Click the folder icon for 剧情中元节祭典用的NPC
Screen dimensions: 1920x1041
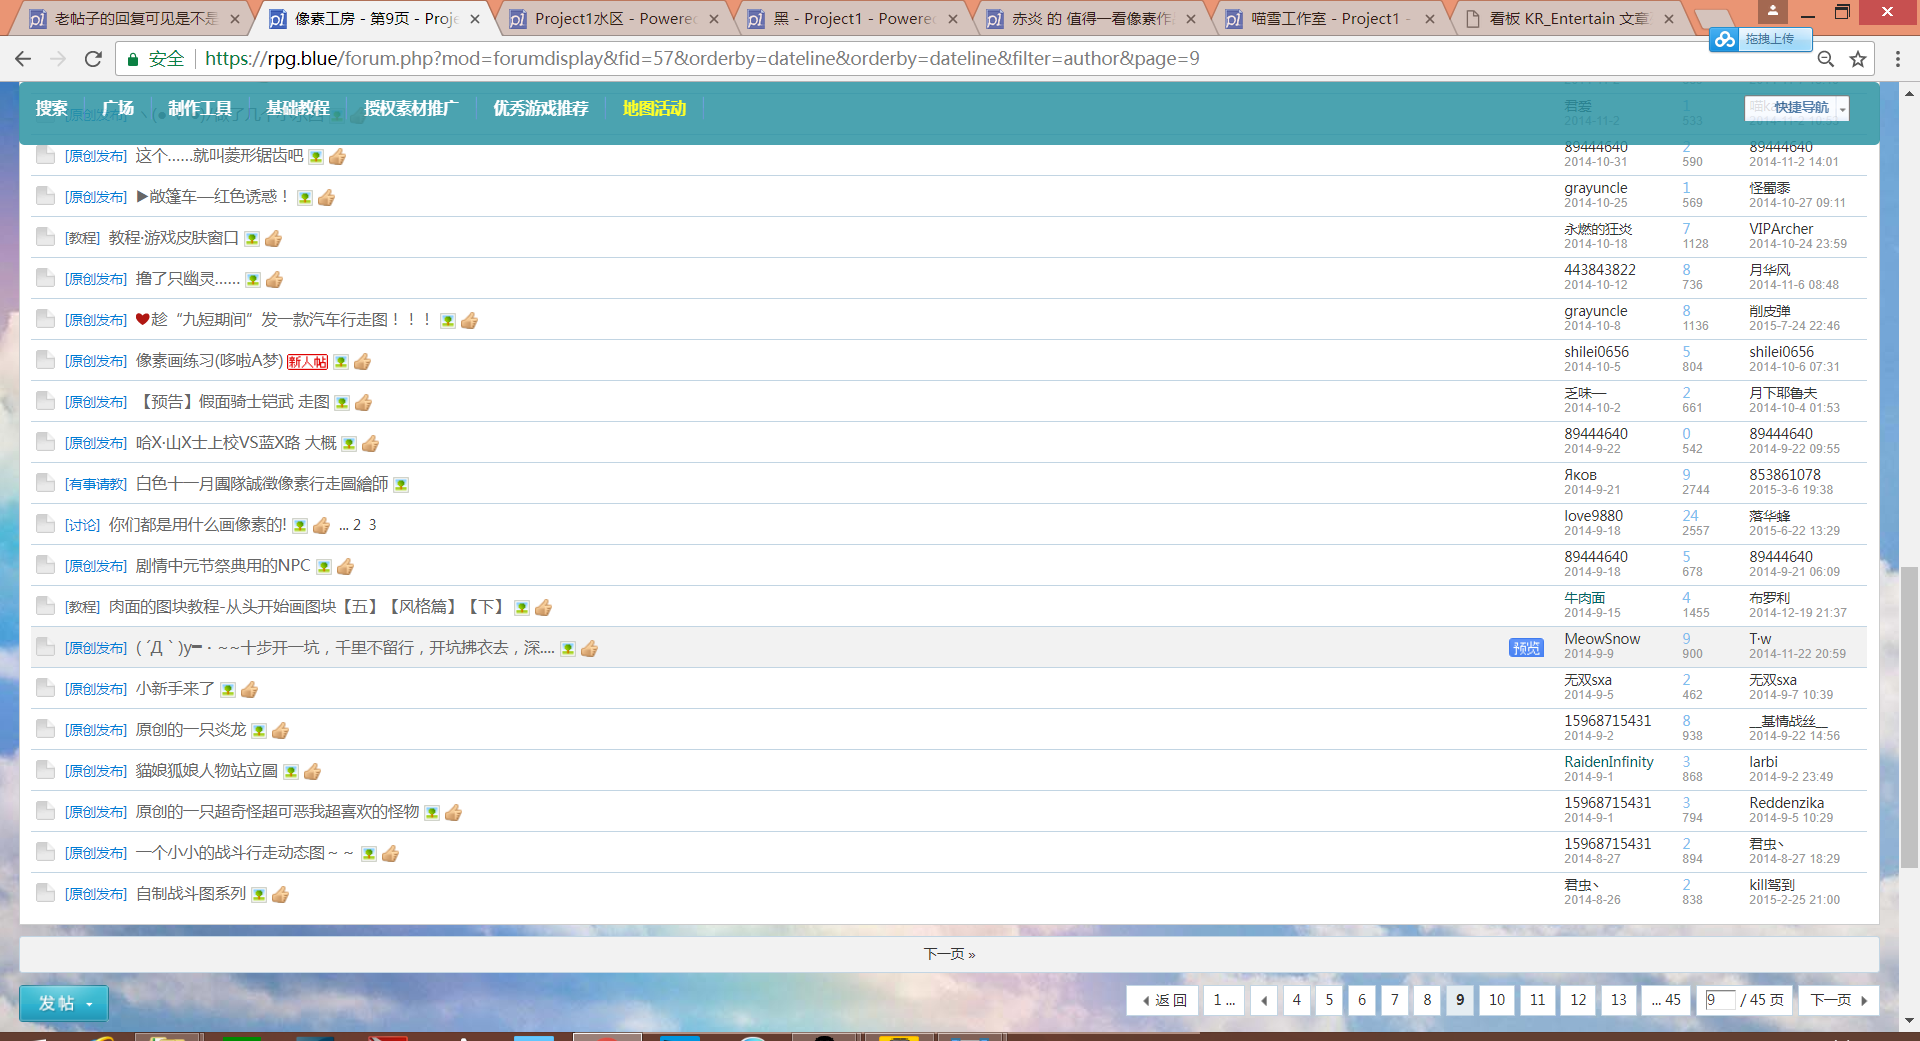coord(45,565)
